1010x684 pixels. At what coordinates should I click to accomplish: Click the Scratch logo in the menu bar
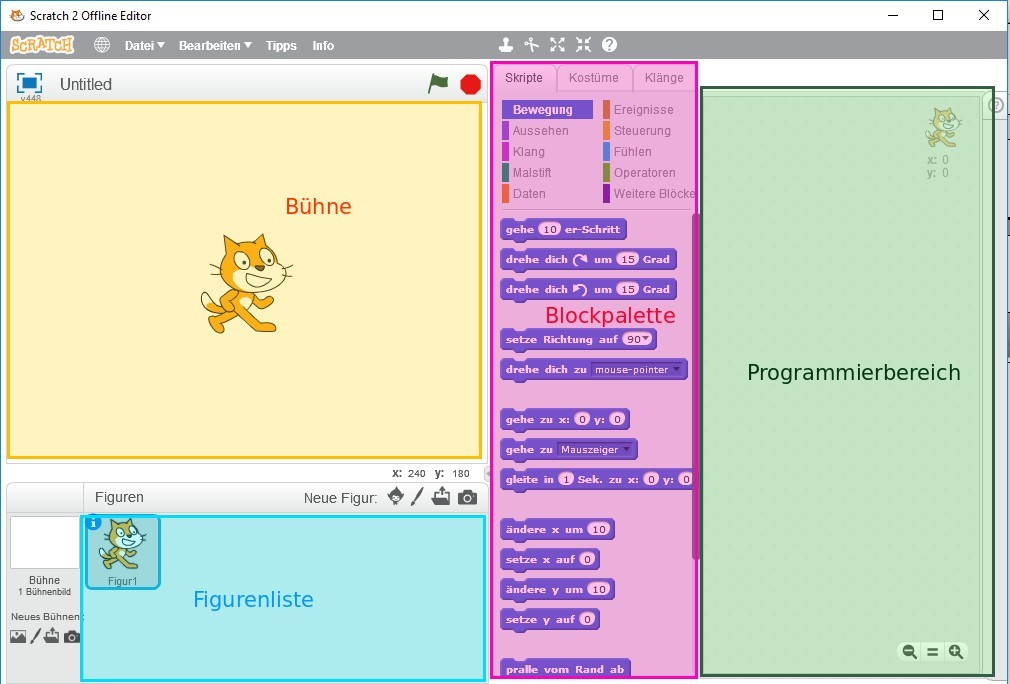pyautogui.click(x=42, y=45)
